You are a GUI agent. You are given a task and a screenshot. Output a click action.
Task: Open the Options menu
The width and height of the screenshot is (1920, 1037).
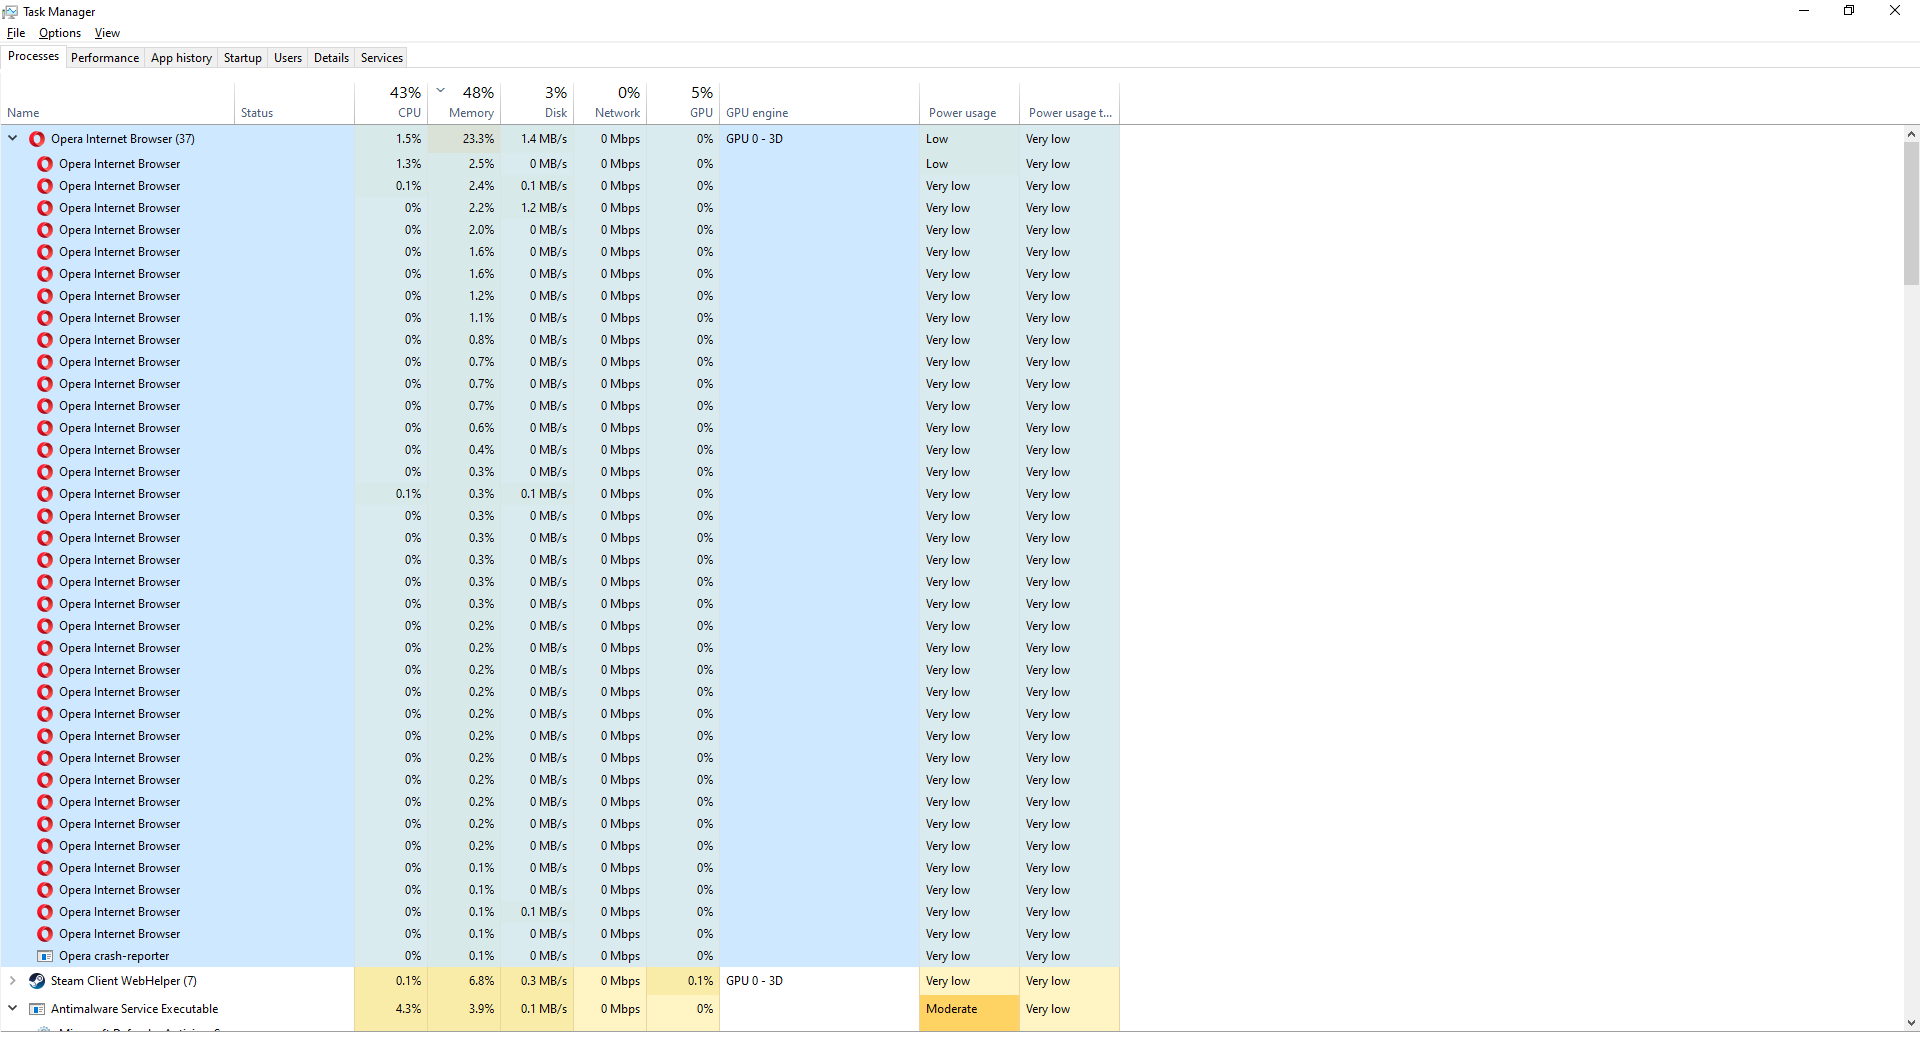pos(59,32)
